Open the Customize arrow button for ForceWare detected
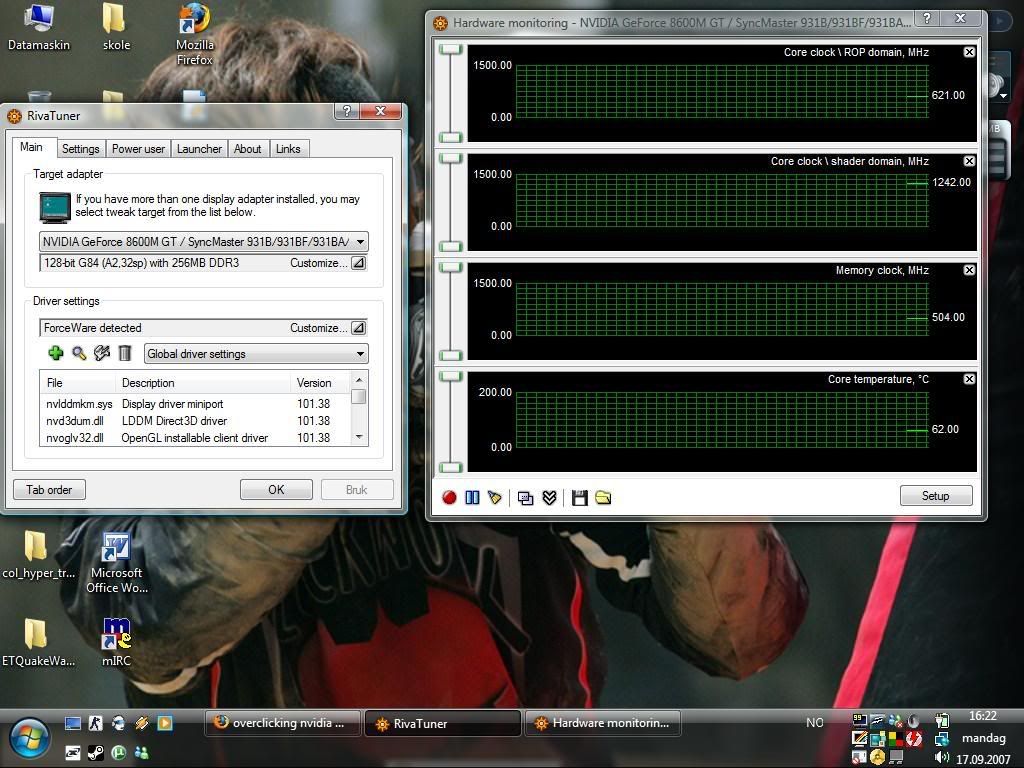This screenshot has height=768, width=1024. pos(359,328)
